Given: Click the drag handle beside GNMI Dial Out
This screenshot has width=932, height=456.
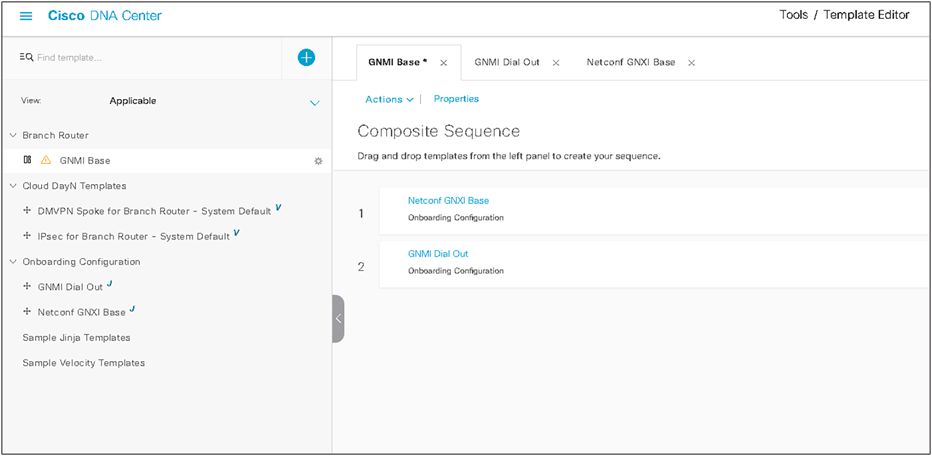Looking at the screenshot, I should [x=26, y=287].
